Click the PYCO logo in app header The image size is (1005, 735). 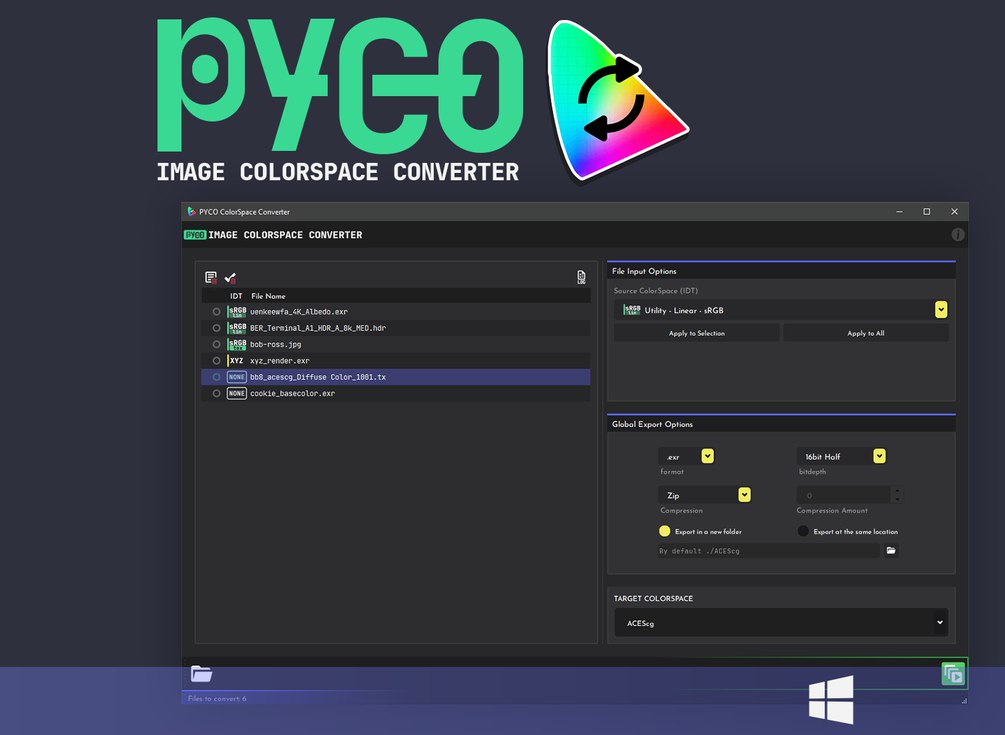195,235
